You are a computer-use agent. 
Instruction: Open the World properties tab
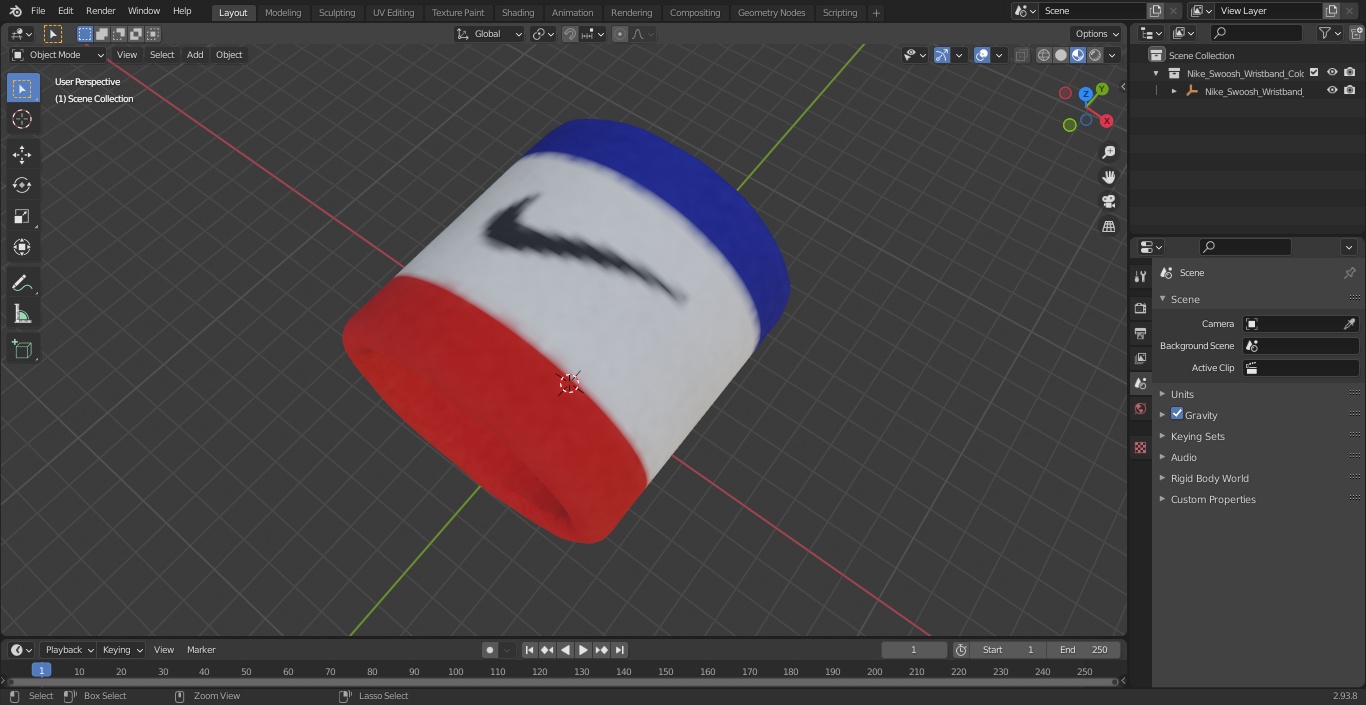click(x=1140, y=409)
